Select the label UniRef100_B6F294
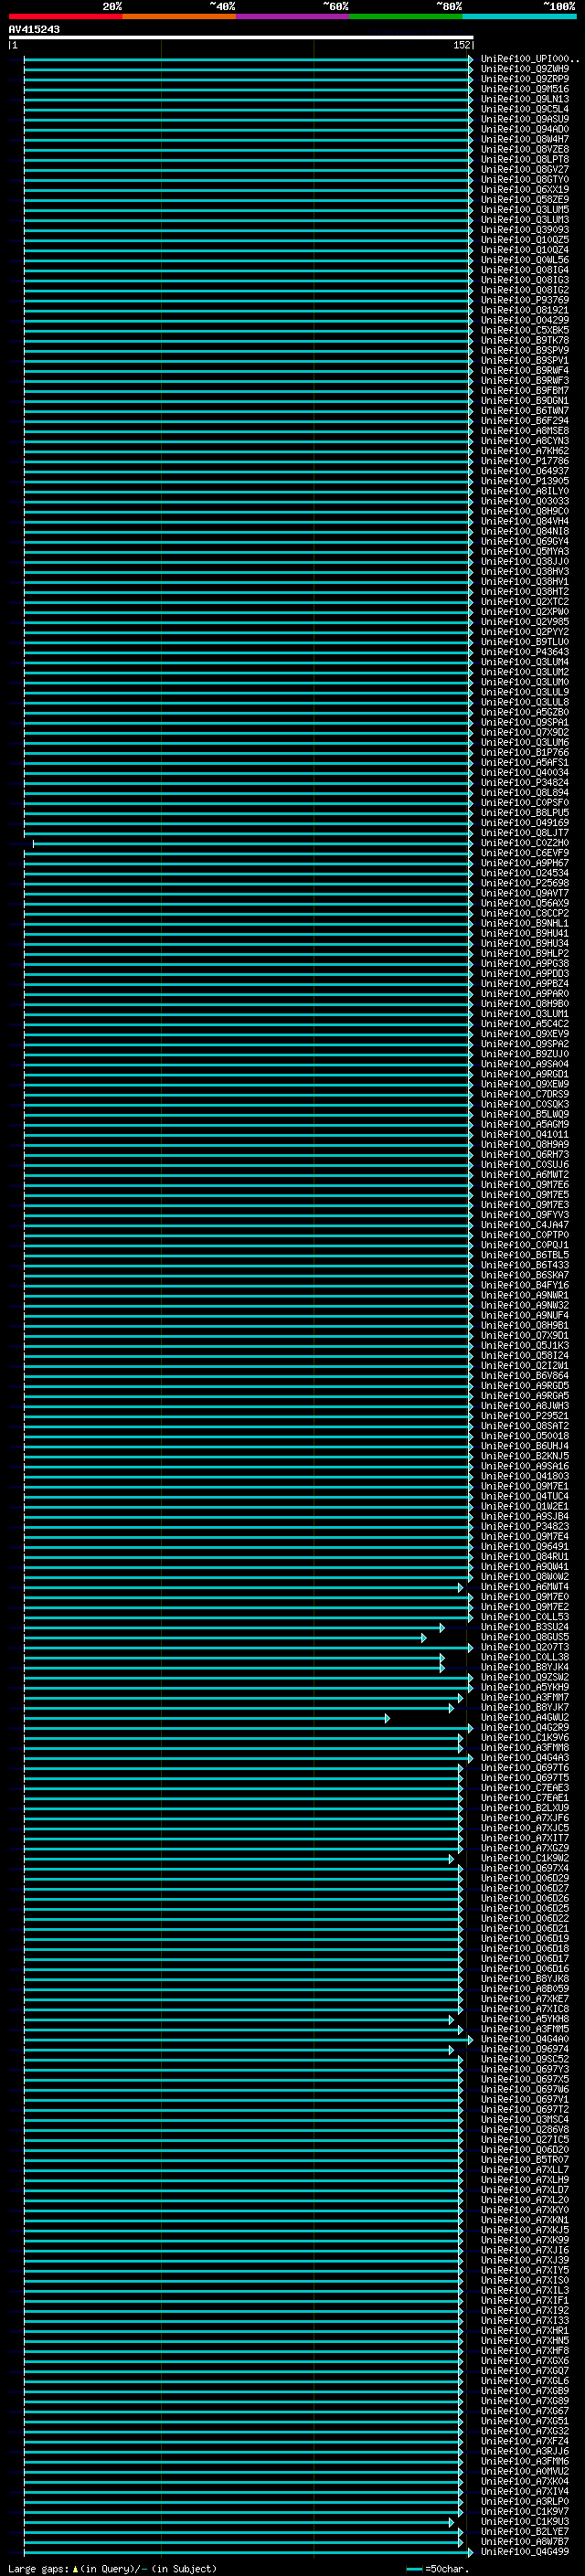 pyautogui.click(x=525, y=421)
